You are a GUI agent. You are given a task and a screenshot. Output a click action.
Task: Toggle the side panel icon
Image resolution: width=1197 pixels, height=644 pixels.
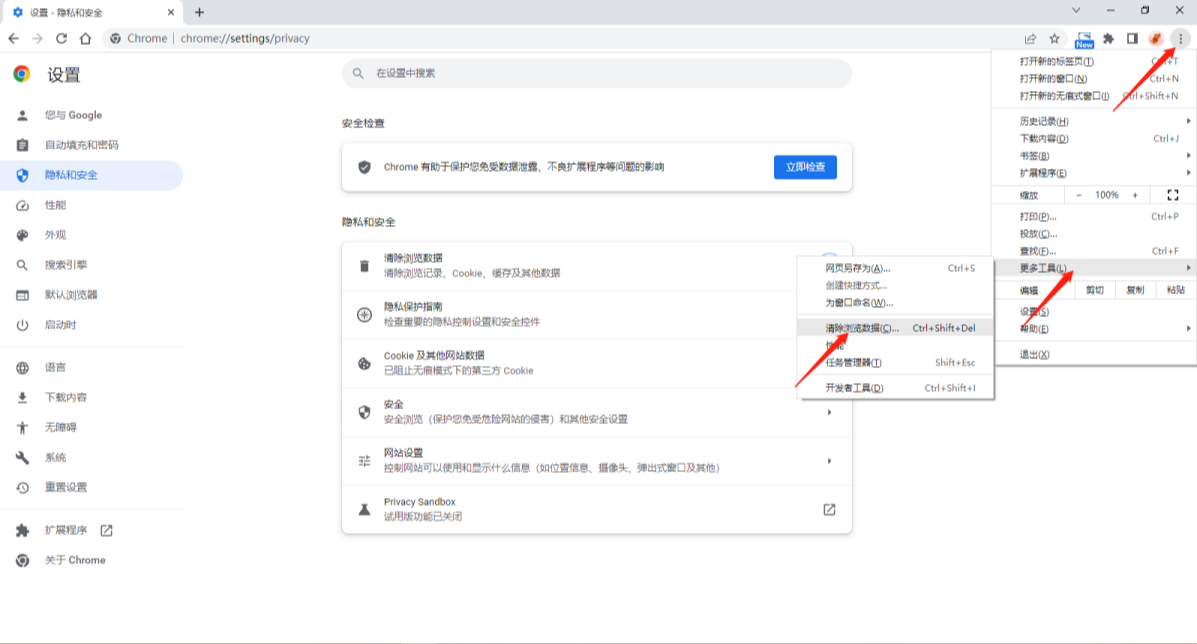point(1132,38)
